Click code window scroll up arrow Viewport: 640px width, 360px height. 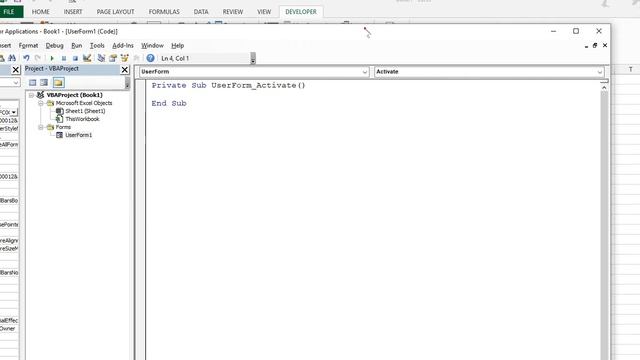(x=604, y=88)
